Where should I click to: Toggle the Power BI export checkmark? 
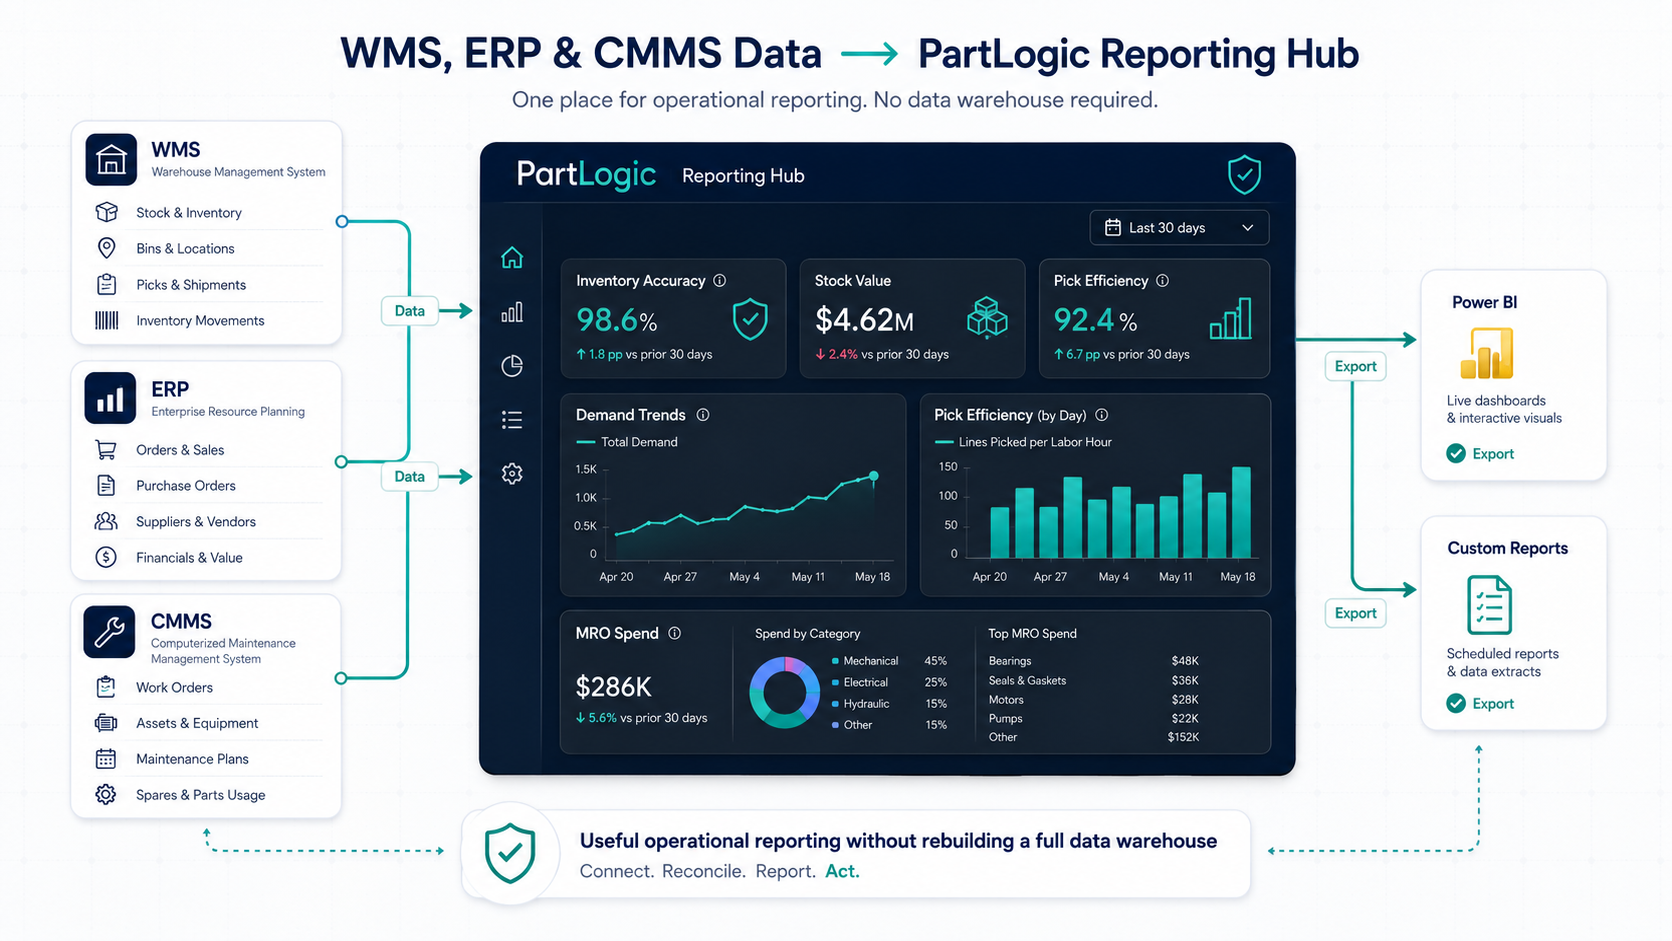[1456, 454]
